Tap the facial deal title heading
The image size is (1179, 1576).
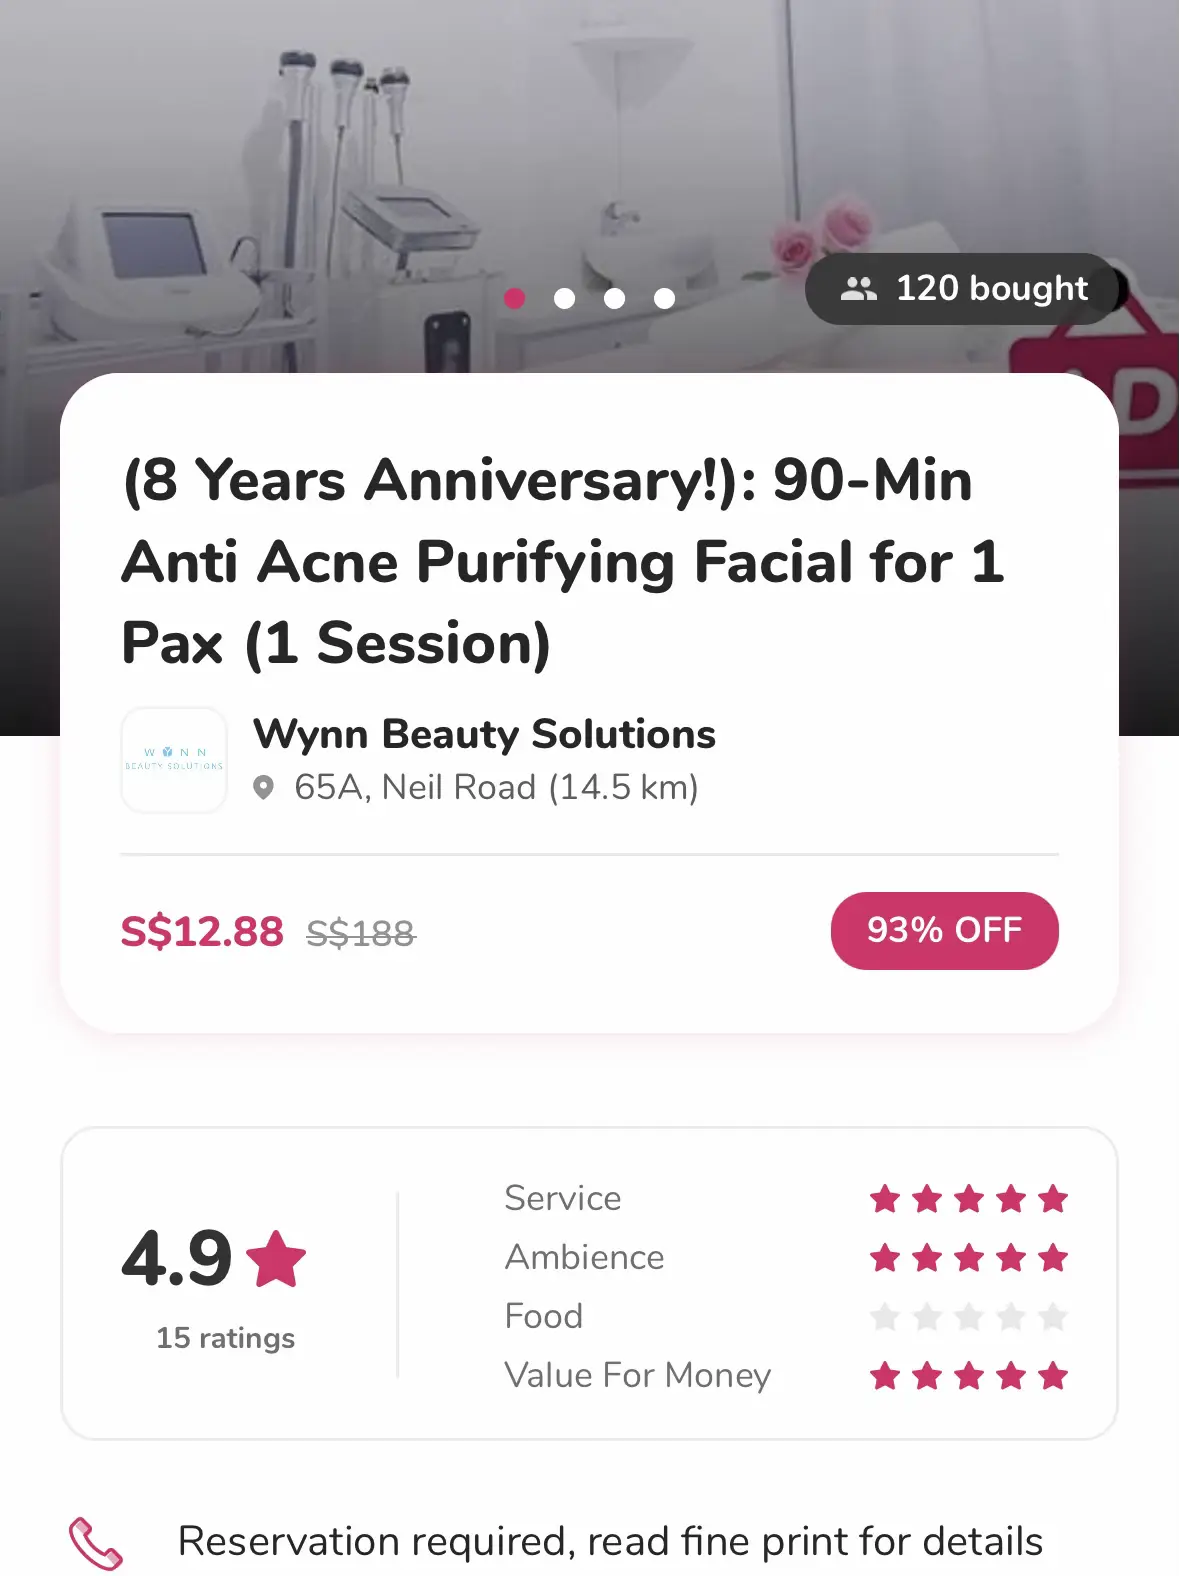pos(563,561)
